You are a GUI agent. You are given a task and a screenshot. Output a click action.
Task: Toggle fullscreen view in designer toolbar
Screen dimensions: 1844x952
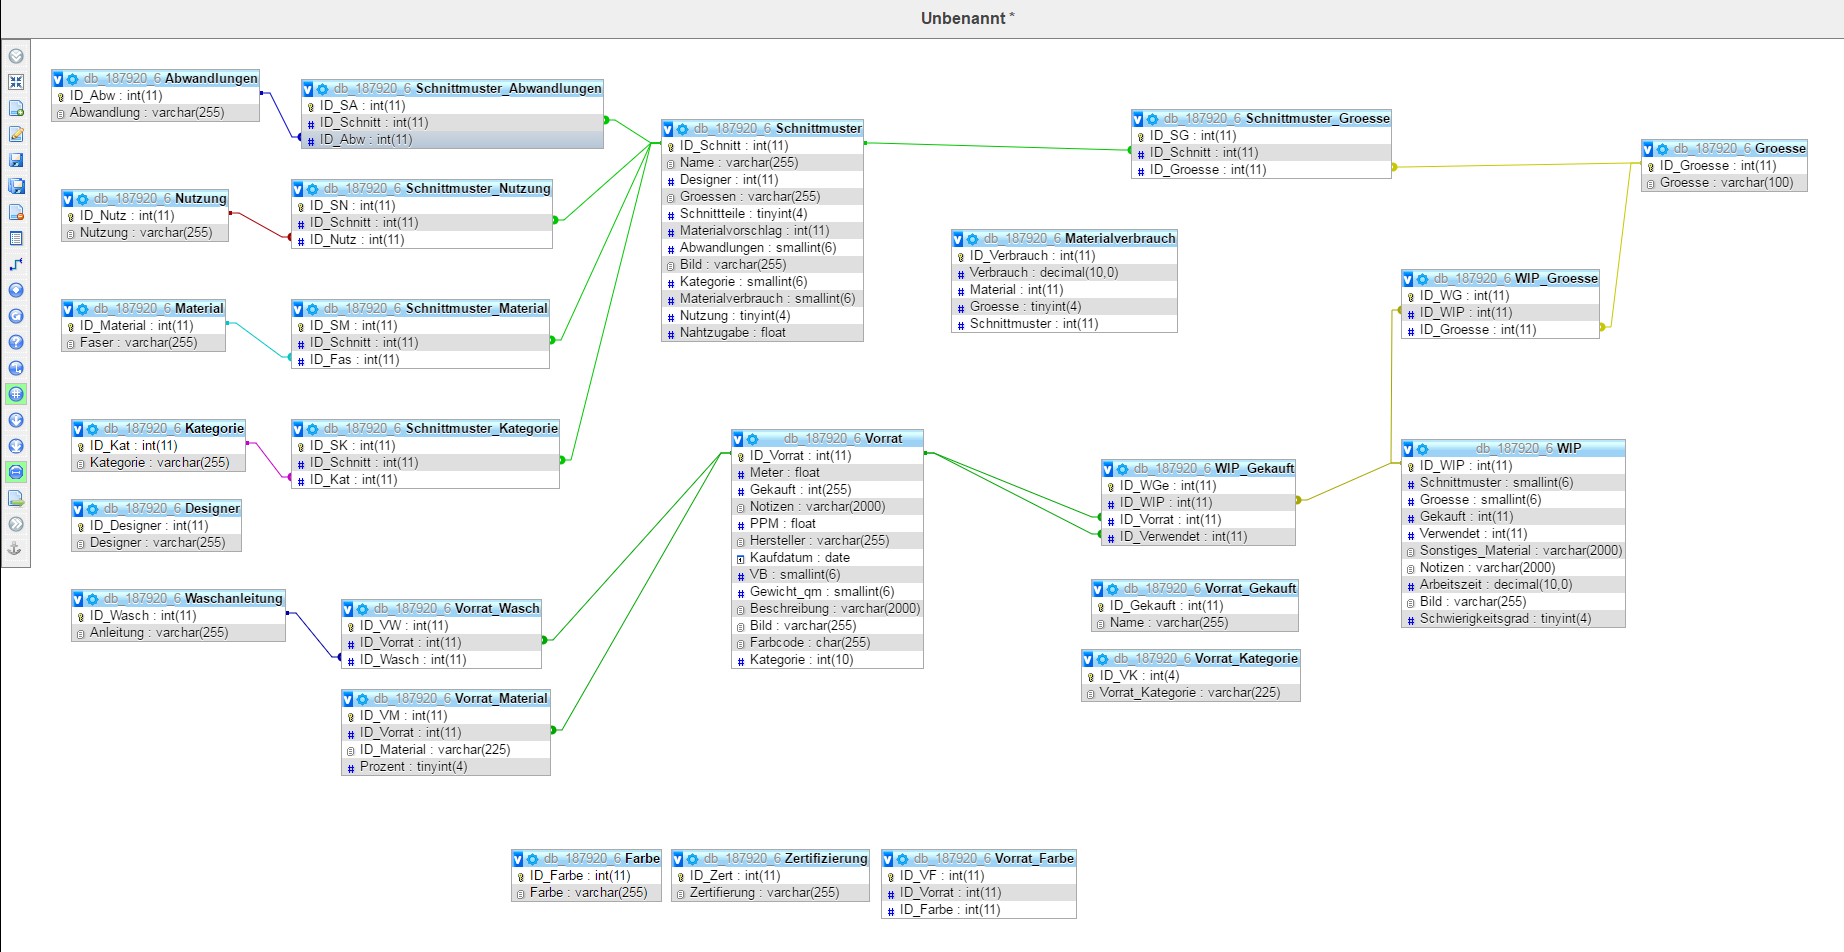point(16,82)
